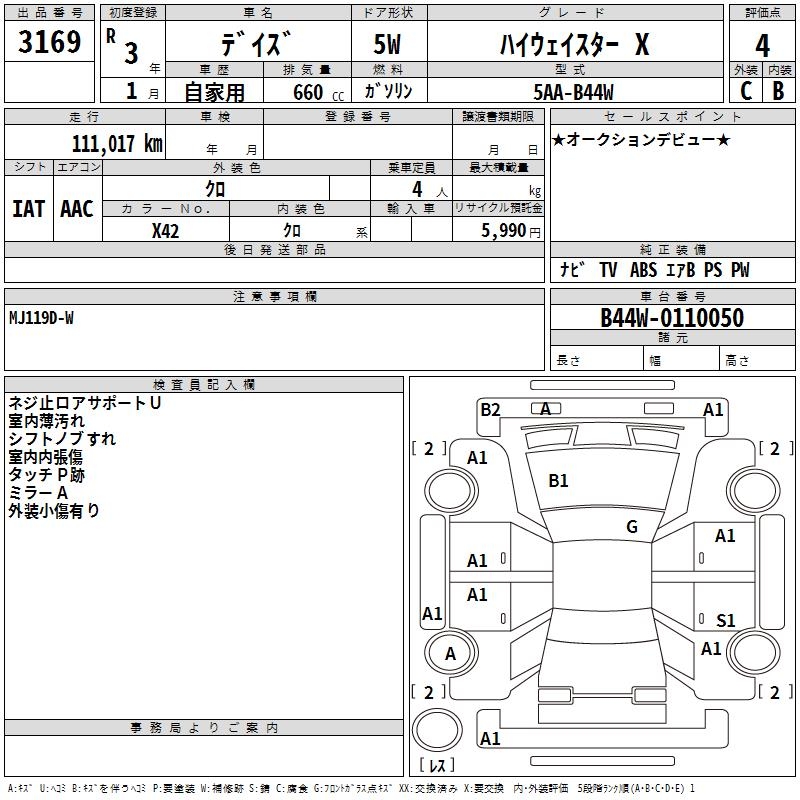Screen dimensions: 800x800
Task: Click the MJ119D-W note text
Action: pyautogui.click(x=41, y=318)
